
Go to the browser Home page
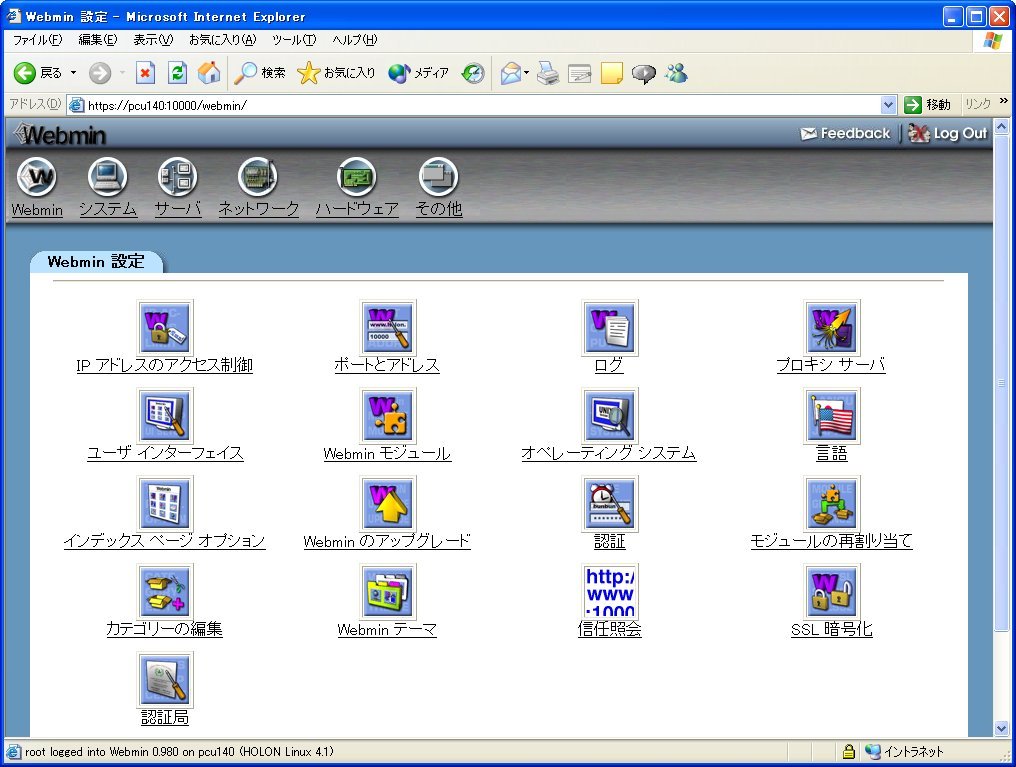point(209,73)
